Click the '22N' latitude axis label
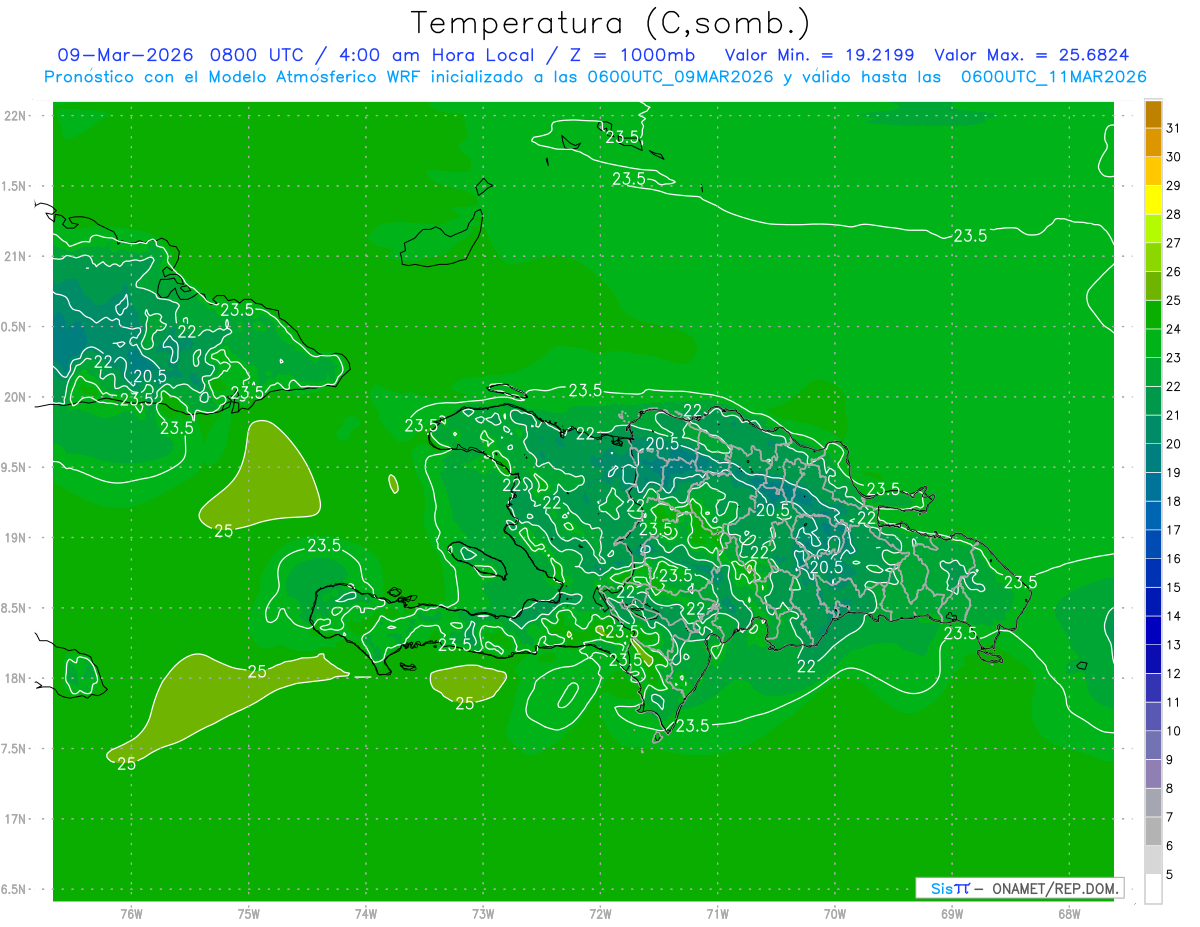1200x927 pixels. click(15, 116)
